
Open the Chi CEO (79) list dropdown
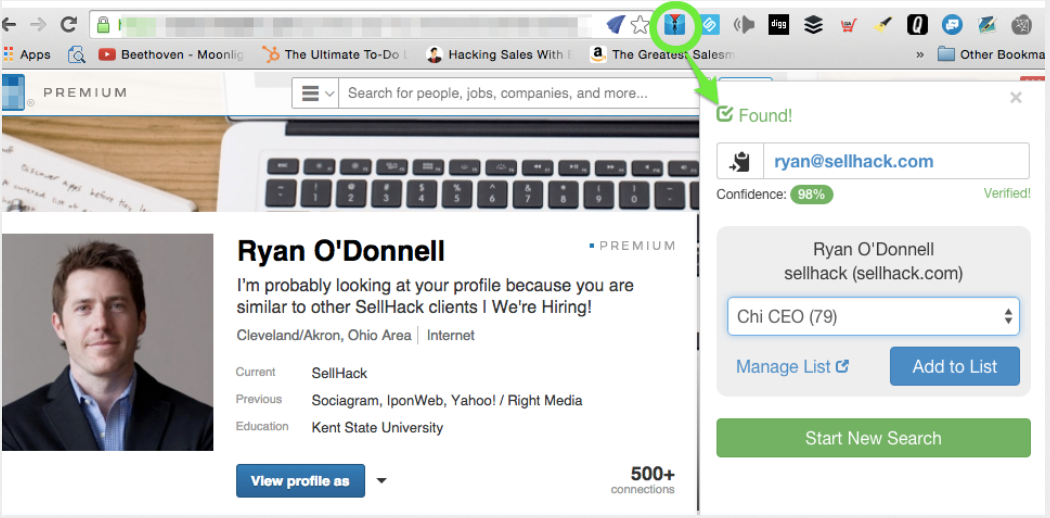[x=873, y=317]
